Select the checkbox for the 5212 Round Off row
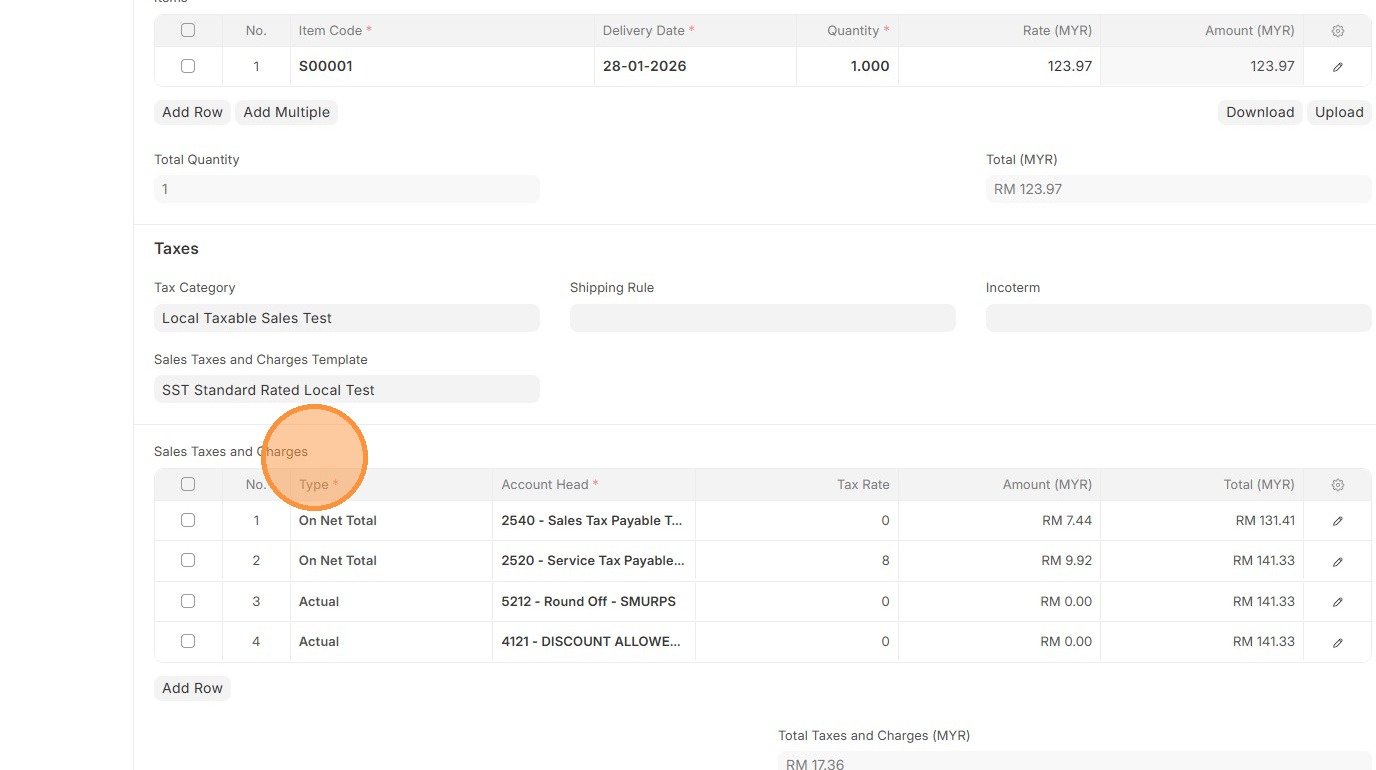Image resolution: width=1376 pixels, height=770 pixels. pos(188,601)
